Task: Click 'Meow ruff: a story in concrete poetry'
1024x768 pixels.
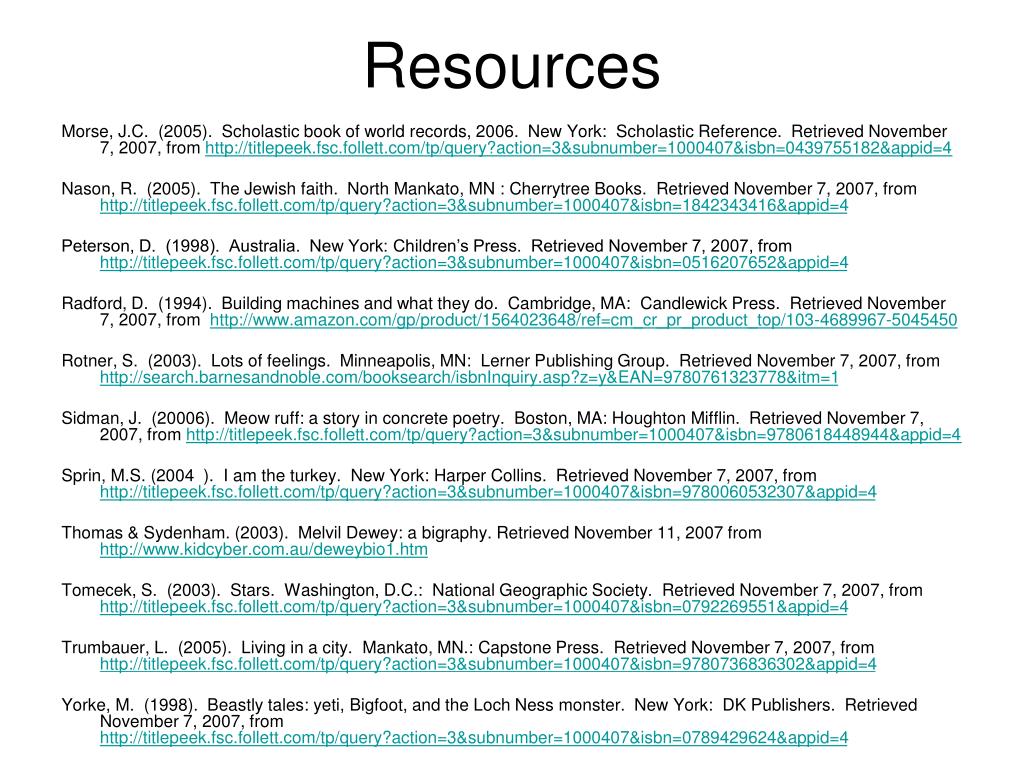Action: pos(364,419)
